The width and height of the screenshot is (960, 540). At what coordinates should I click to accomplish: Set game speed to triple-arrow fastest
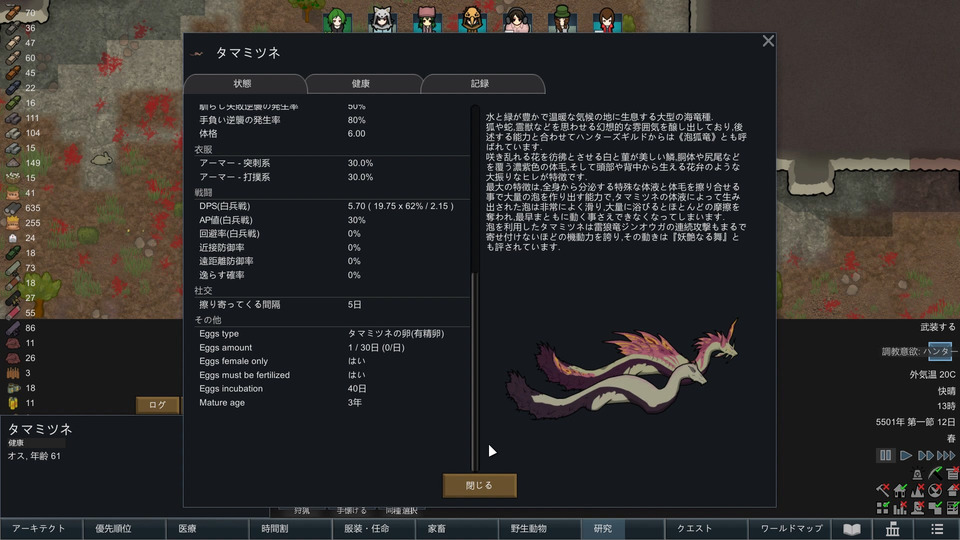pyautogui.click(x=946, y=455)
